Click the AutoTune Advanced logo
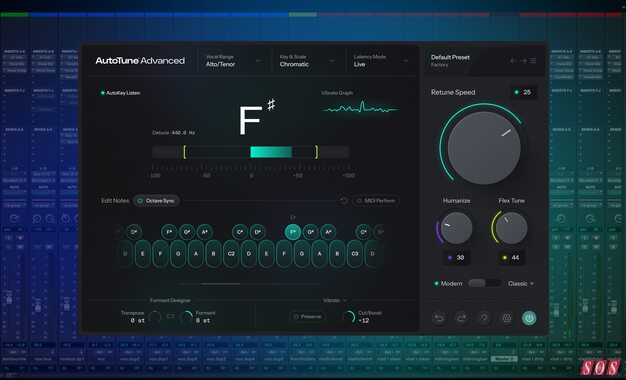Image resolution: width=626 pixels, height=380 pixels. coord(140,61)
